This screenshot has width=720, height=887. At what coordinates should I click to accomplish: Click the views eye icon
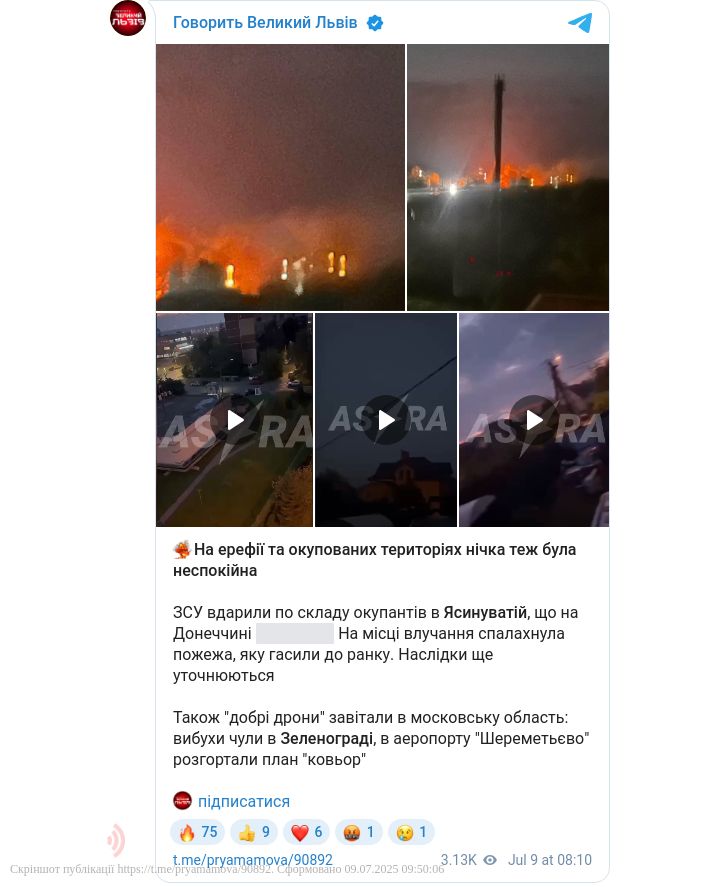coord(490,860)
